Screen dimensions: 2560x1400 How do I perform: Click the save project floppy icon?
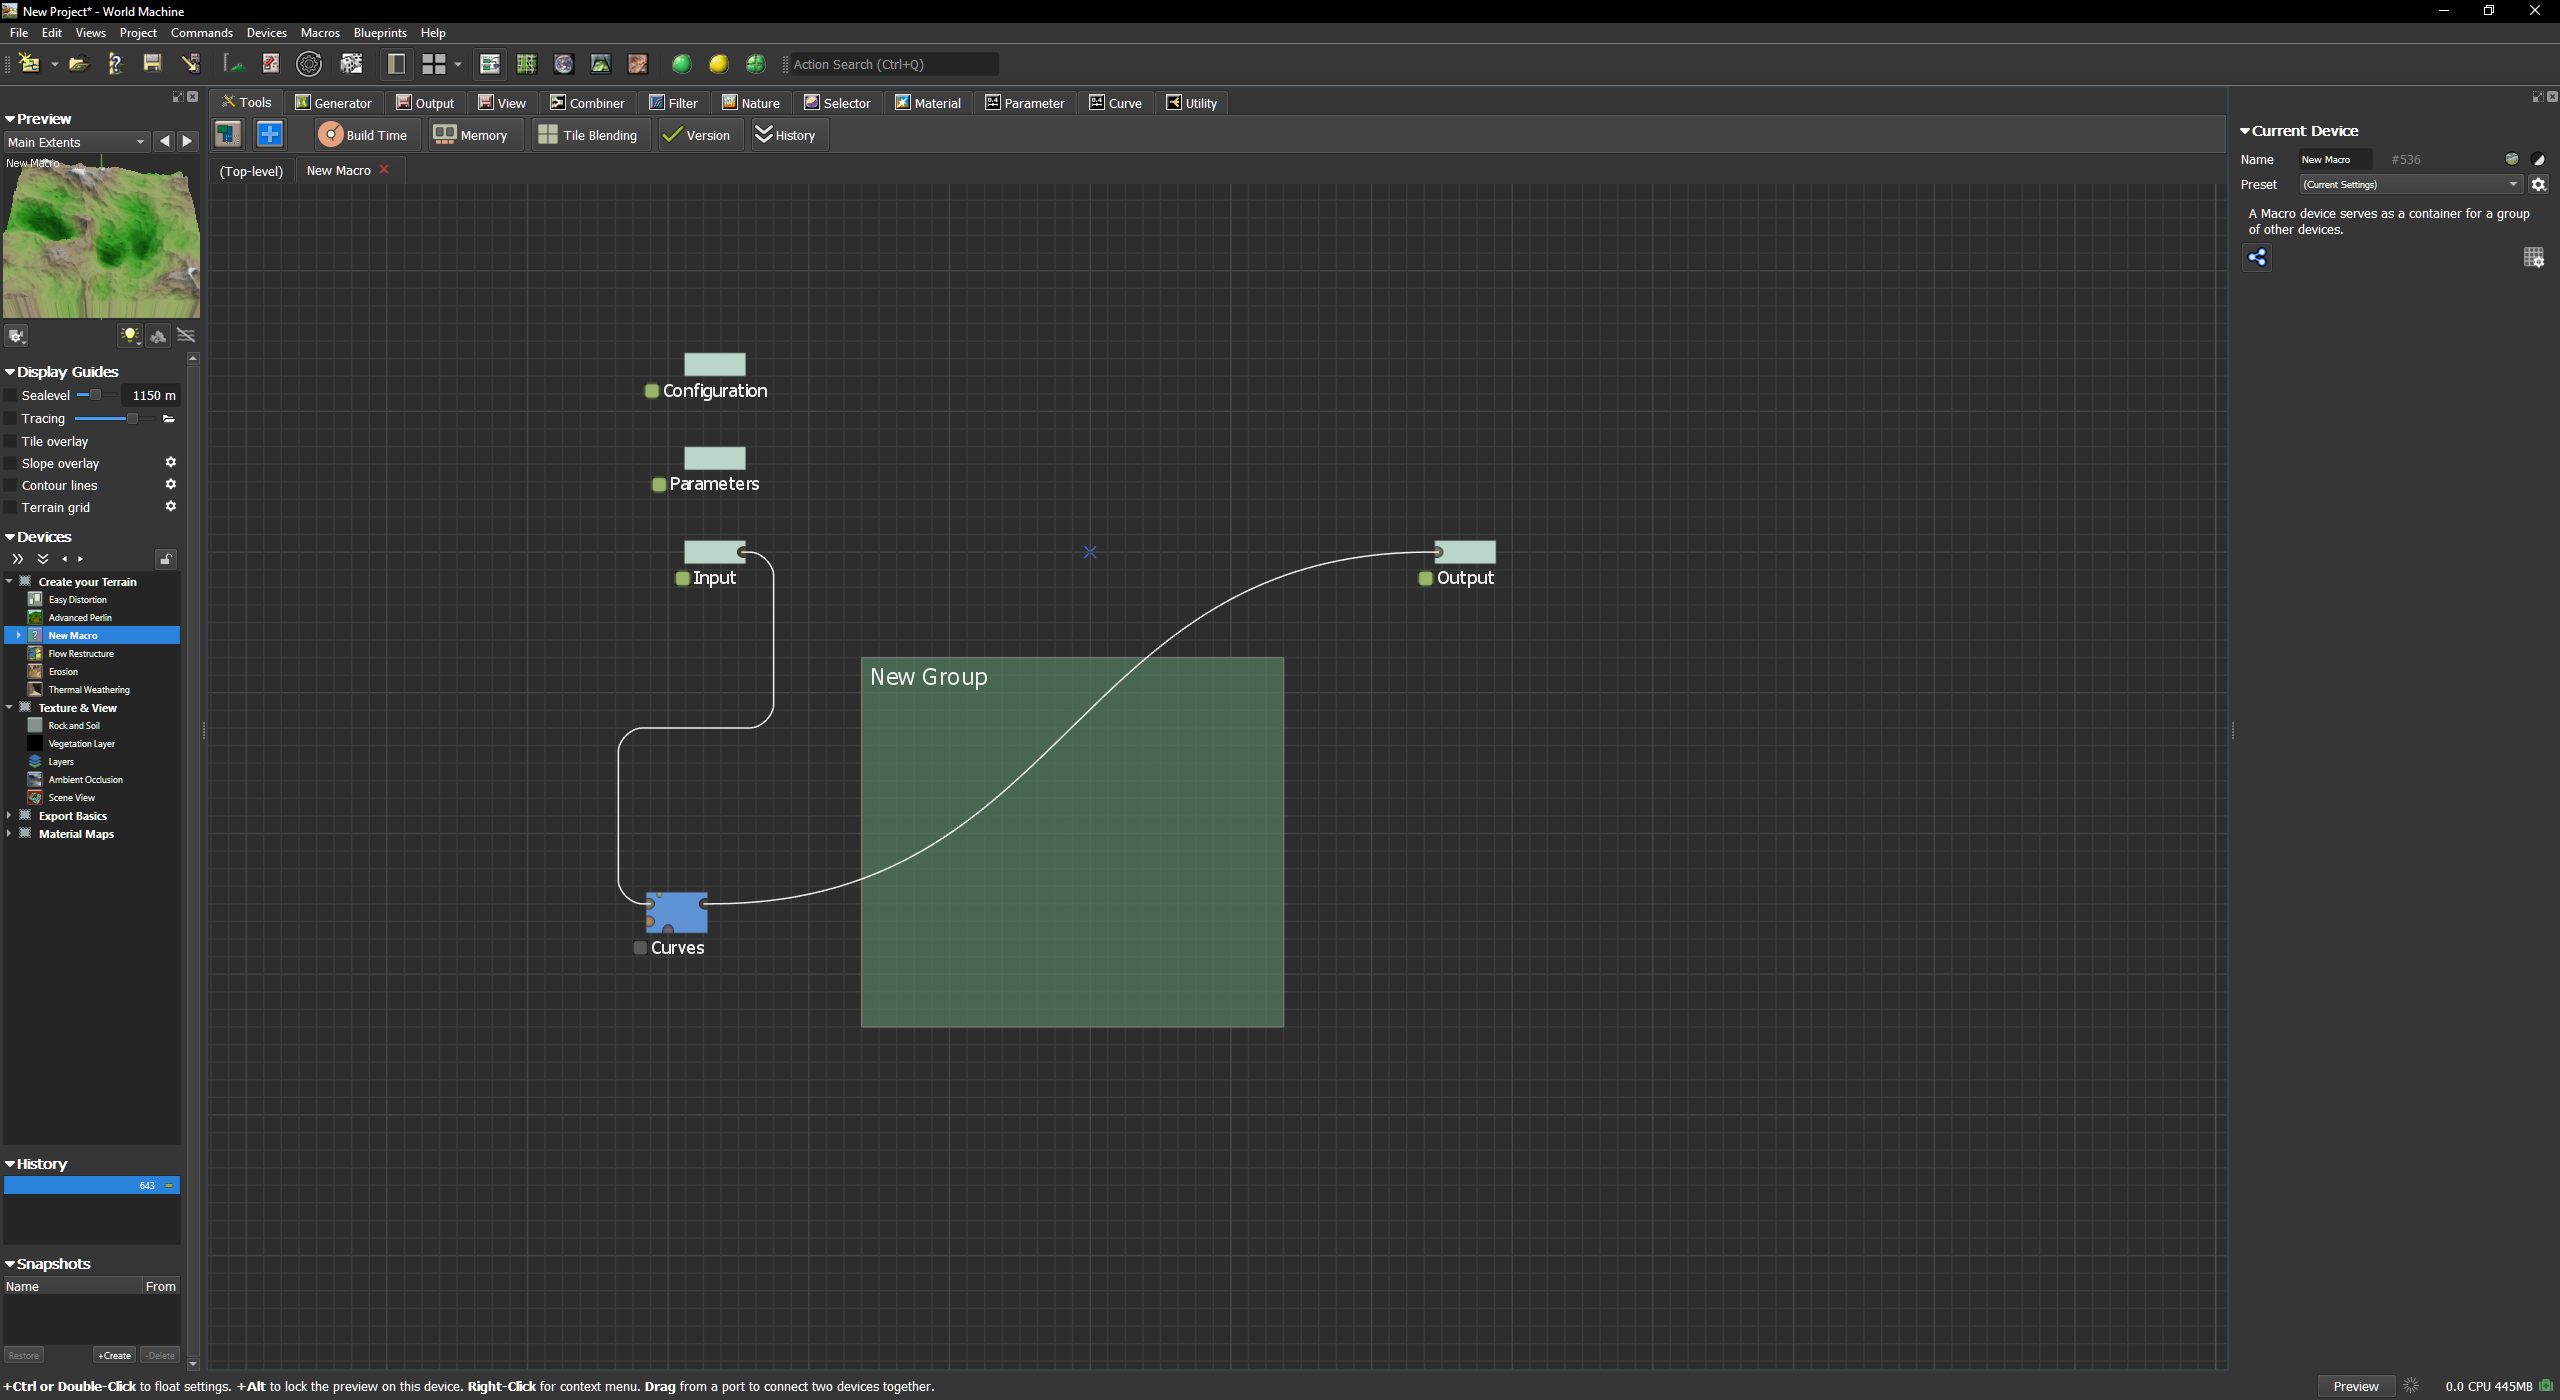pos(152,64)
